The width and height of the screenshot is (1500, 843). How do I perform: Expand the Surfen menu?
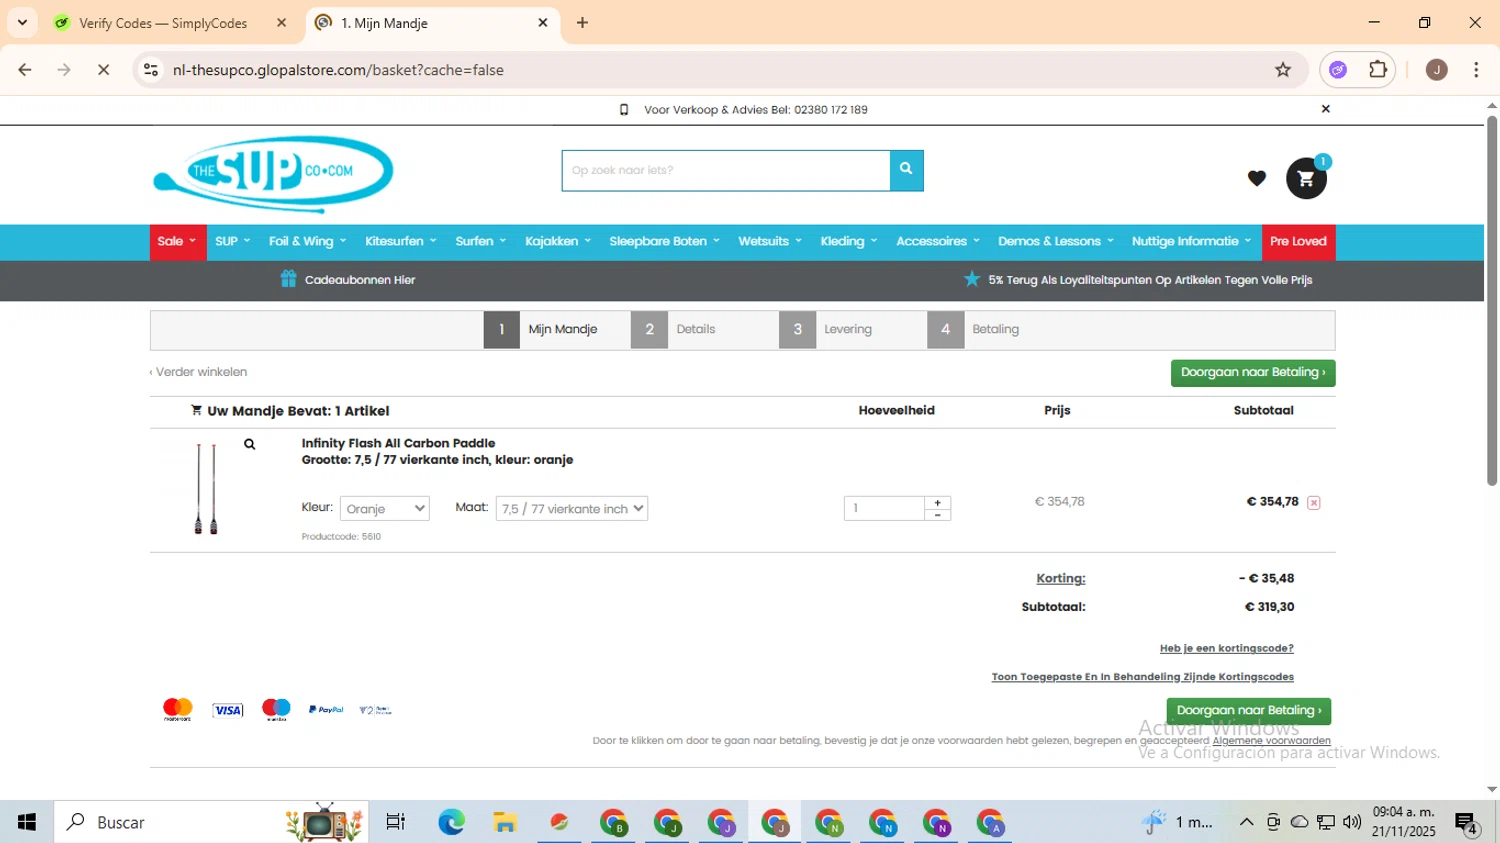480,242
